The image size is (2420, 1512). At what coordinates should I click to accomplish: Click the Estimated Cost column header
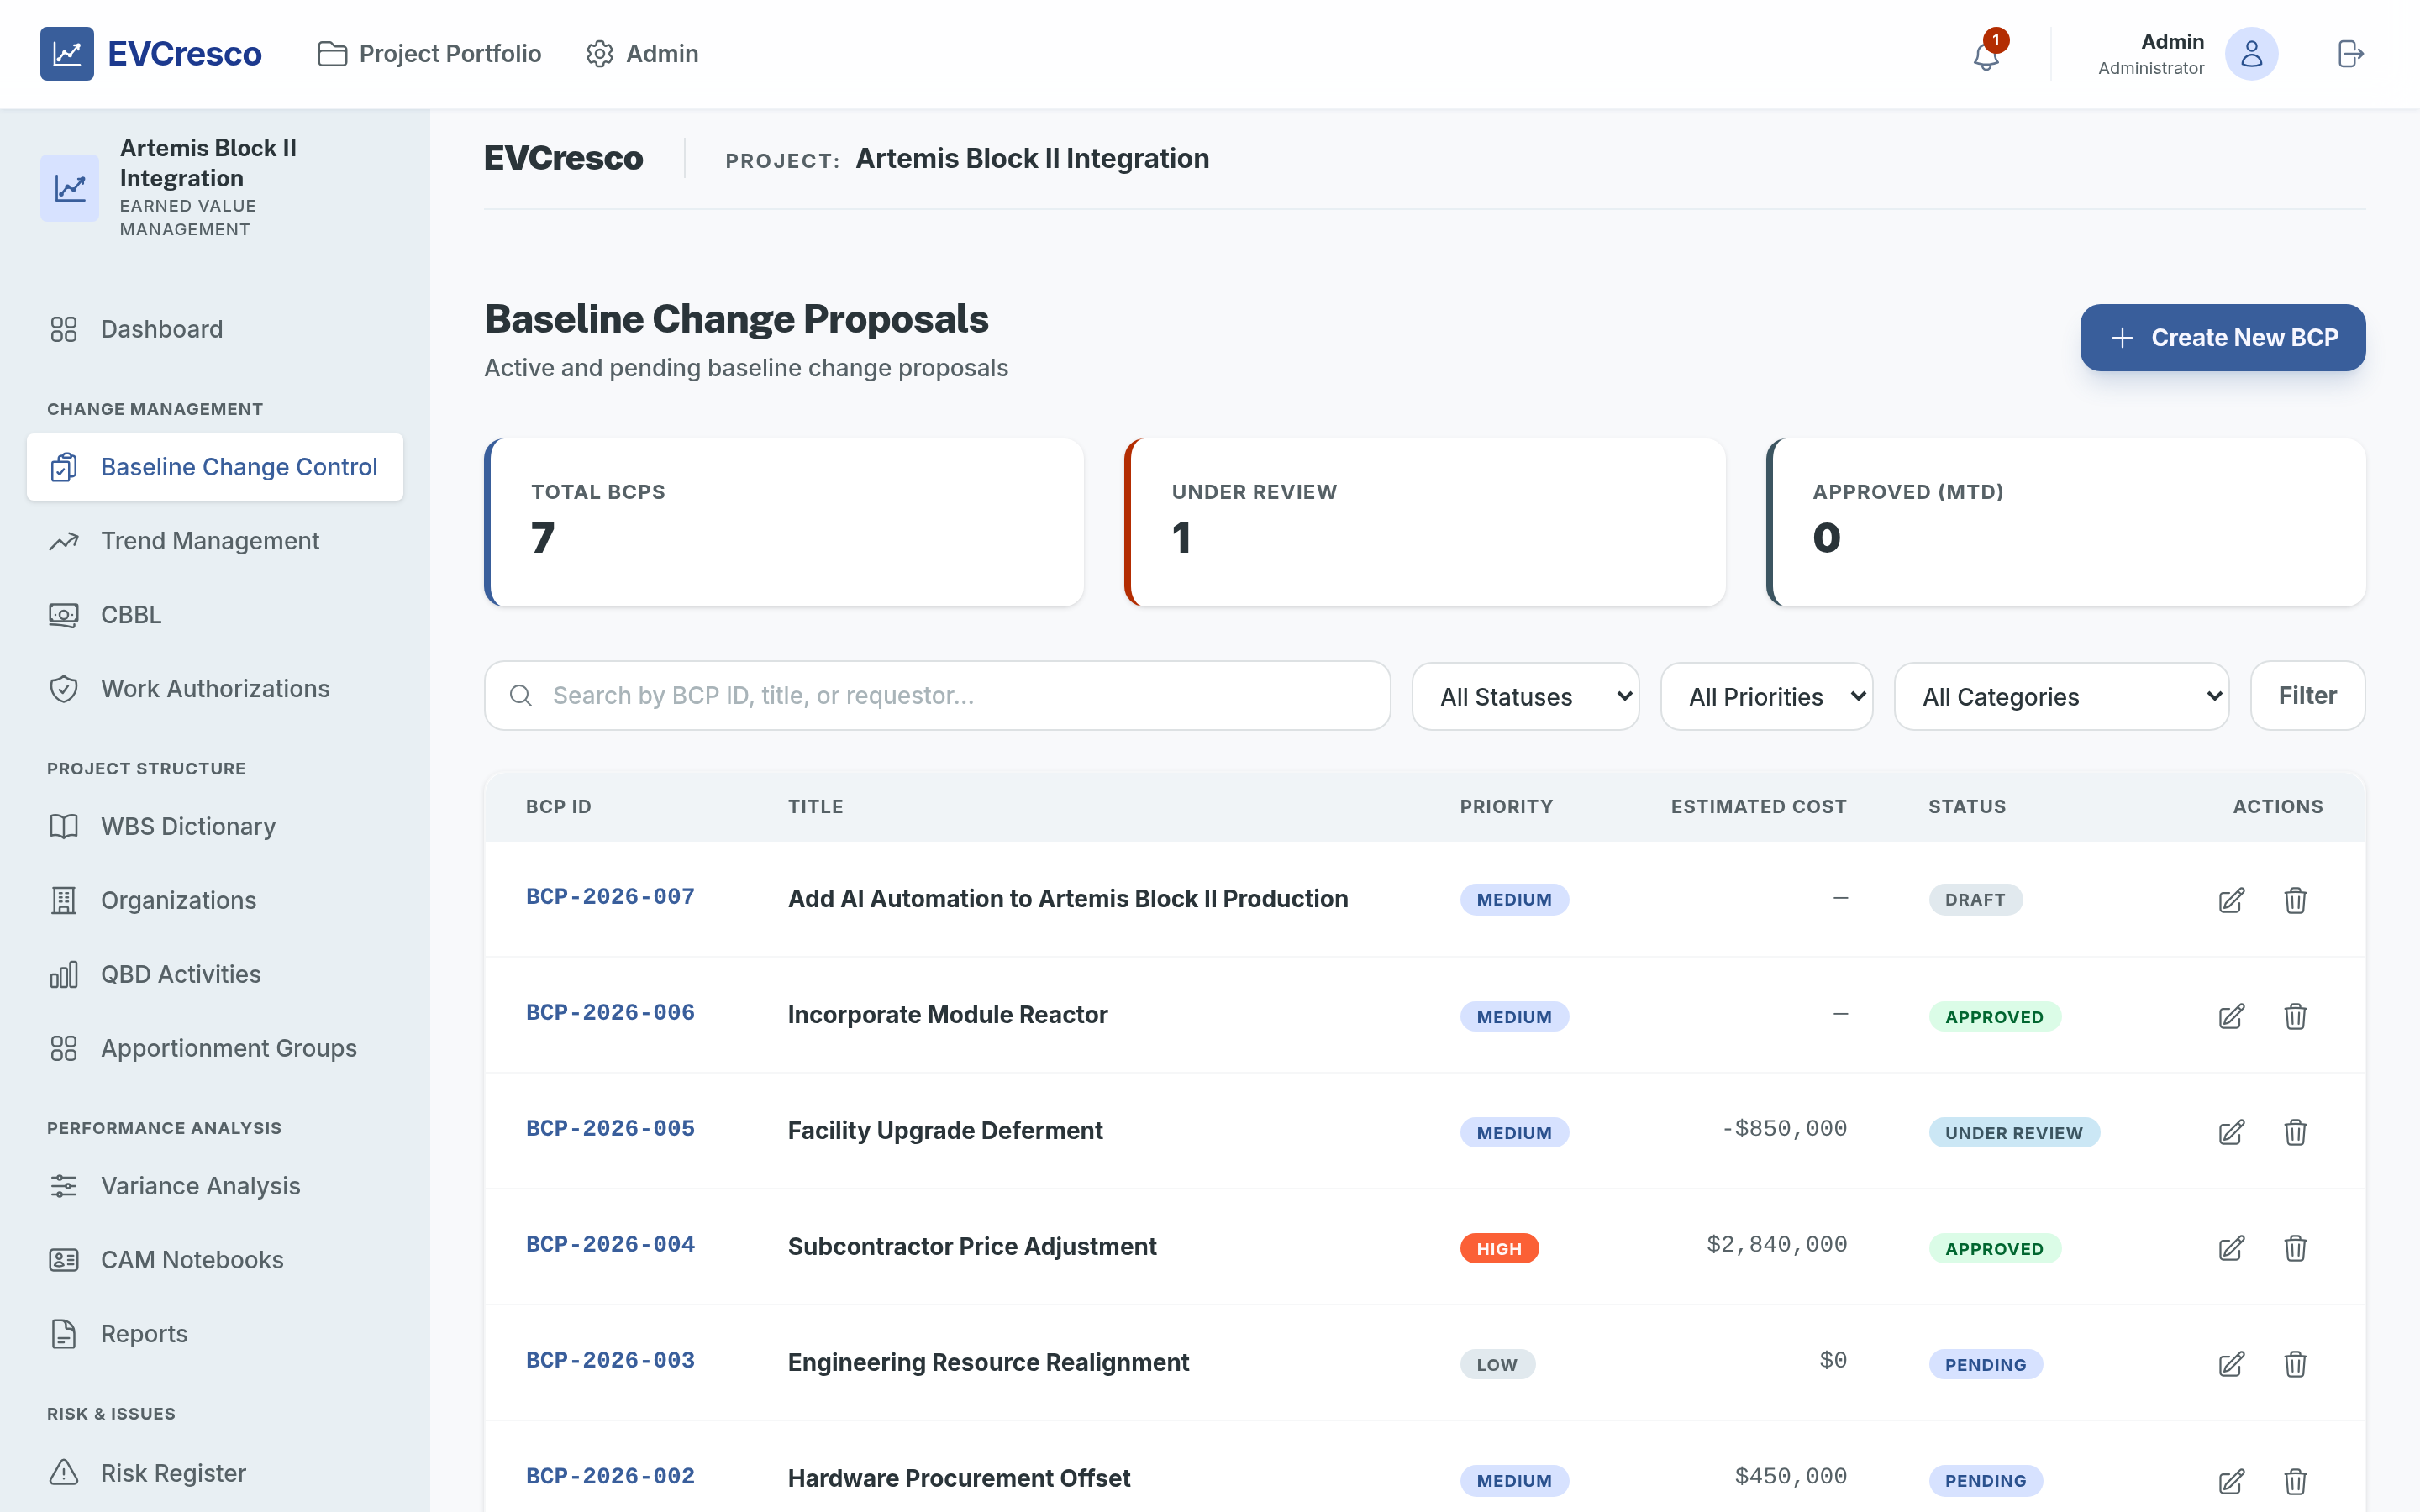tap(1758, 807)
